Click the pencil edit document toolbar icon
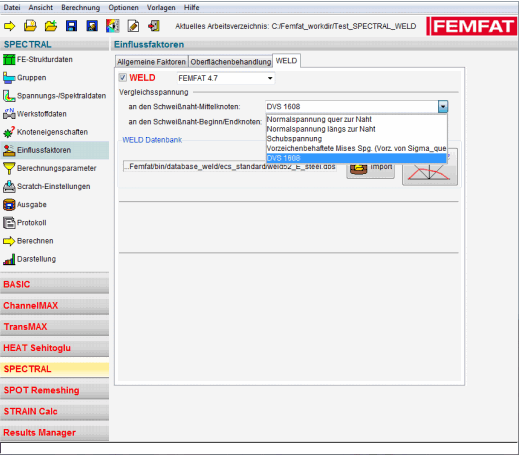Screen dimensions: 519x456 133,26
